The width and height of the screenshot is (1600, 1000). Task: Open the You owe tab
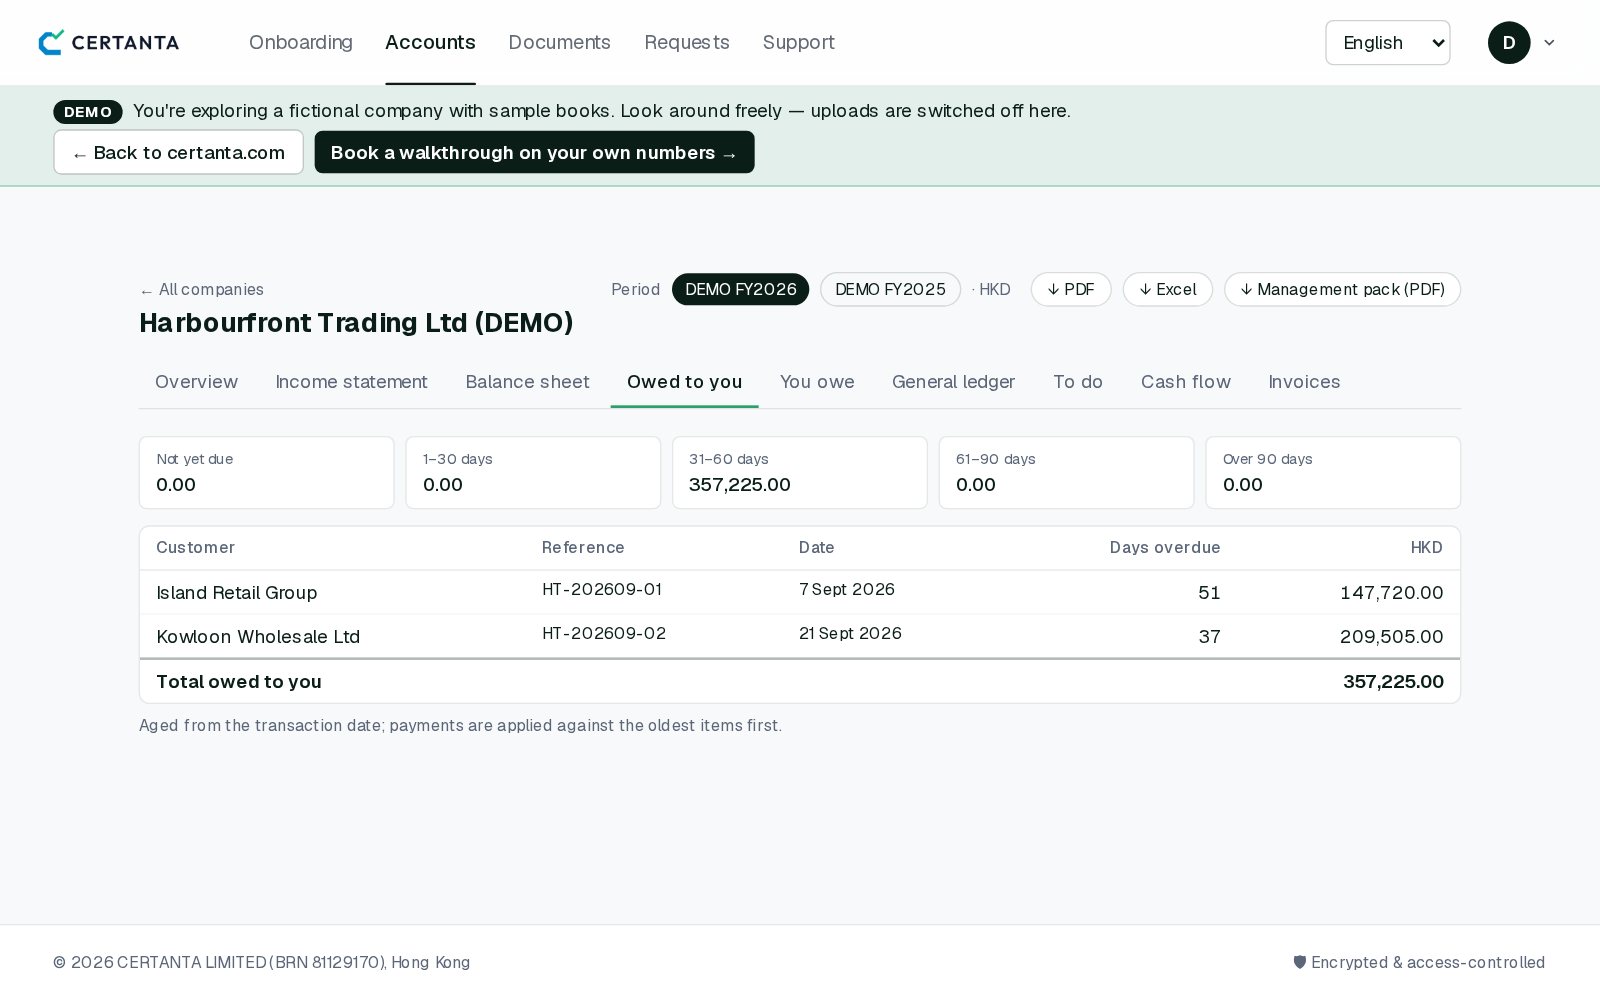(817, 382)
